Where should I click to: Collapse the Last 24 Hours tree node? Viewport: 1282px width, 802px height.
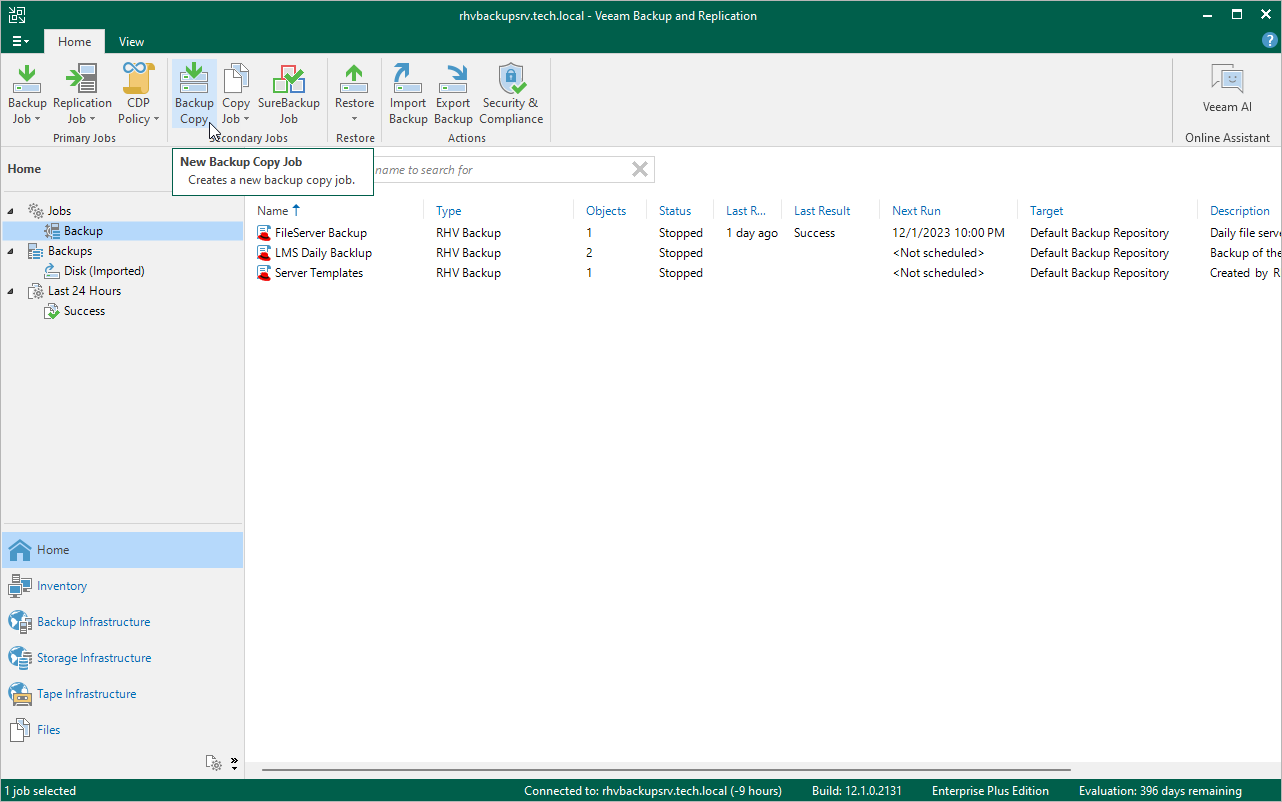[12, 291]
